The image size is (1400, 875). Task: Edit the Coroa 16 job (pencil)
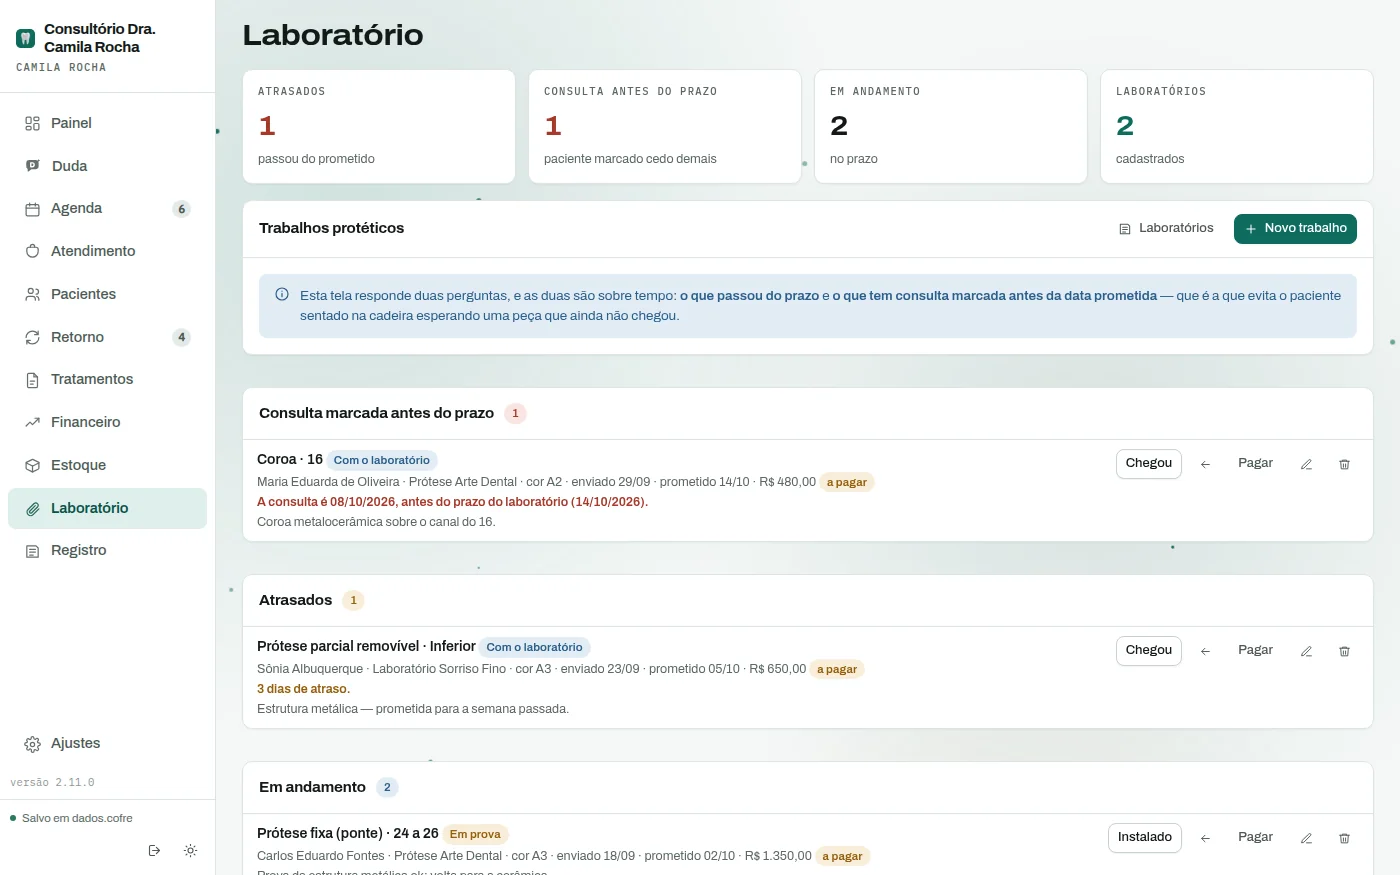pos(1306,464)
